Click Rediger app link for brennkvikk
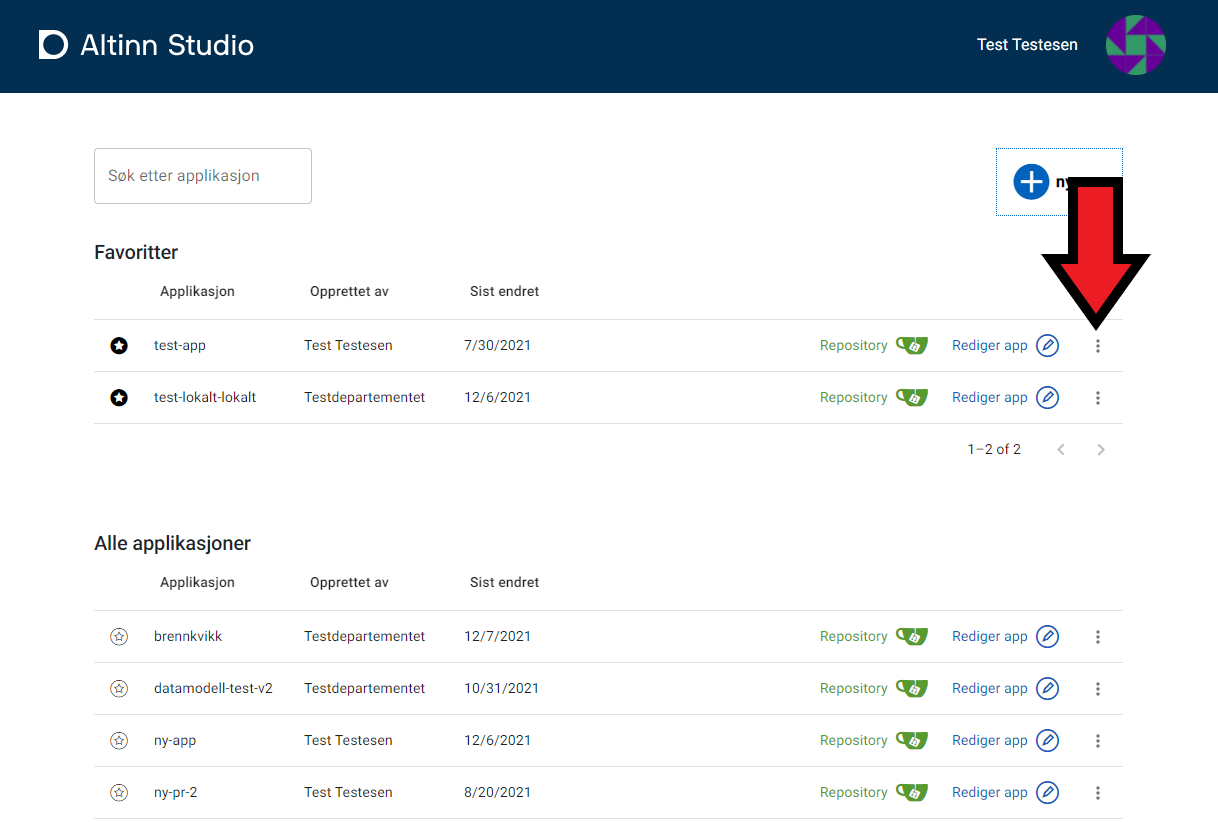The height and width of the screenshot is (822, 1218). pos(989,637)
